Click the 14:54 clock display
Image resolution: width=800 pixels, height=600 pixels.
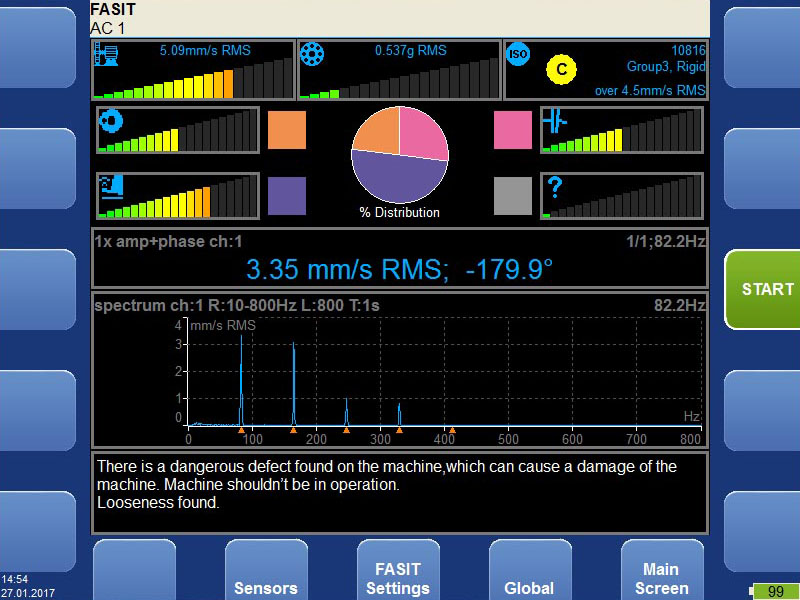point(14,579)
